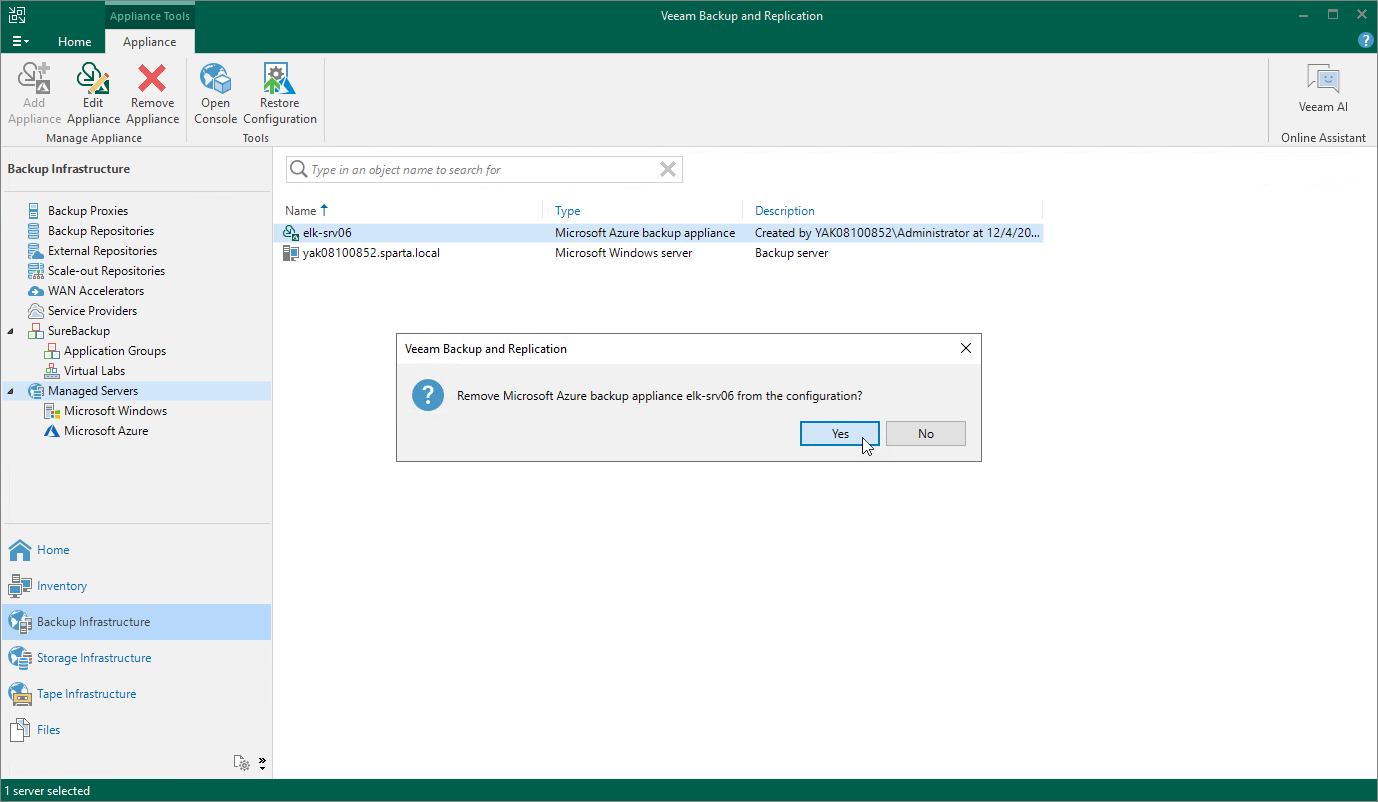Click the Veeam app logo icon
1378x802 pixels.
point(18,14)
